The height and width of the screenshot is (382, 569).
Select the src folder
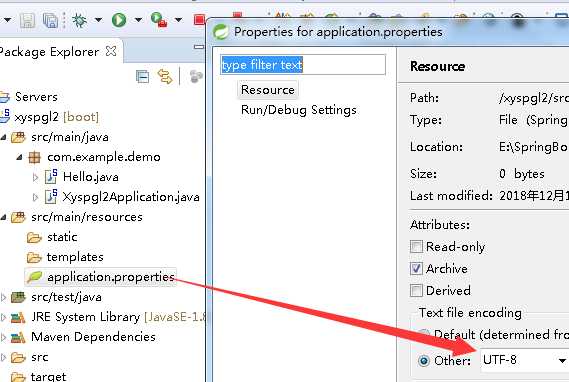click(x=40, y=357)
